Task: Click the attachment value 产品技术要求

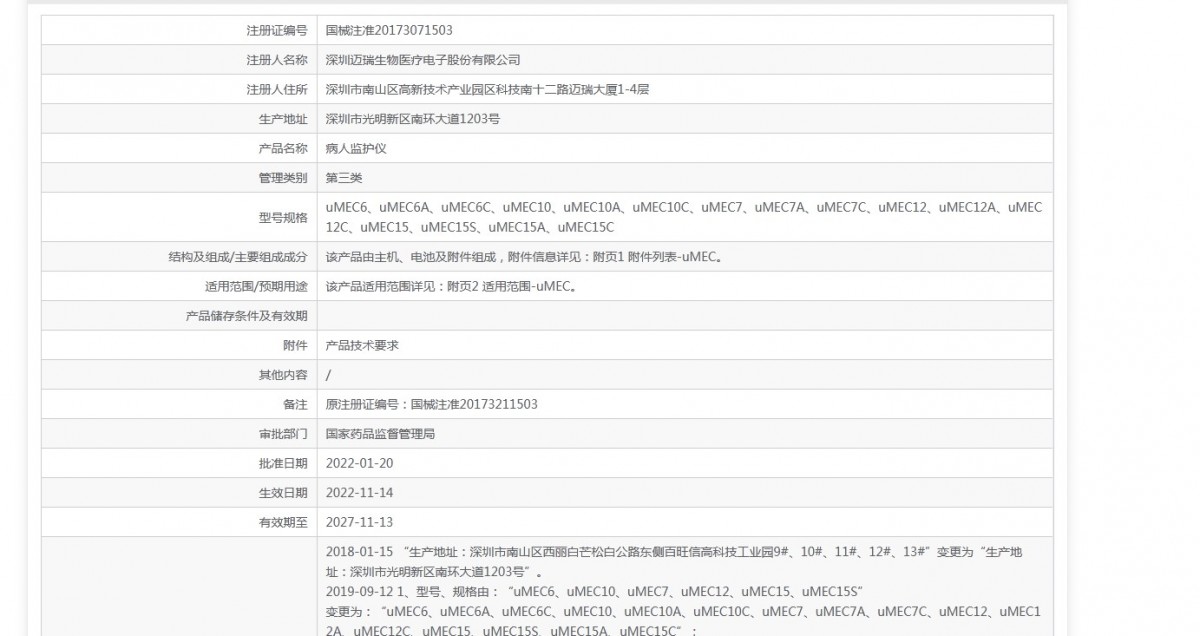Action: [362, 344]
